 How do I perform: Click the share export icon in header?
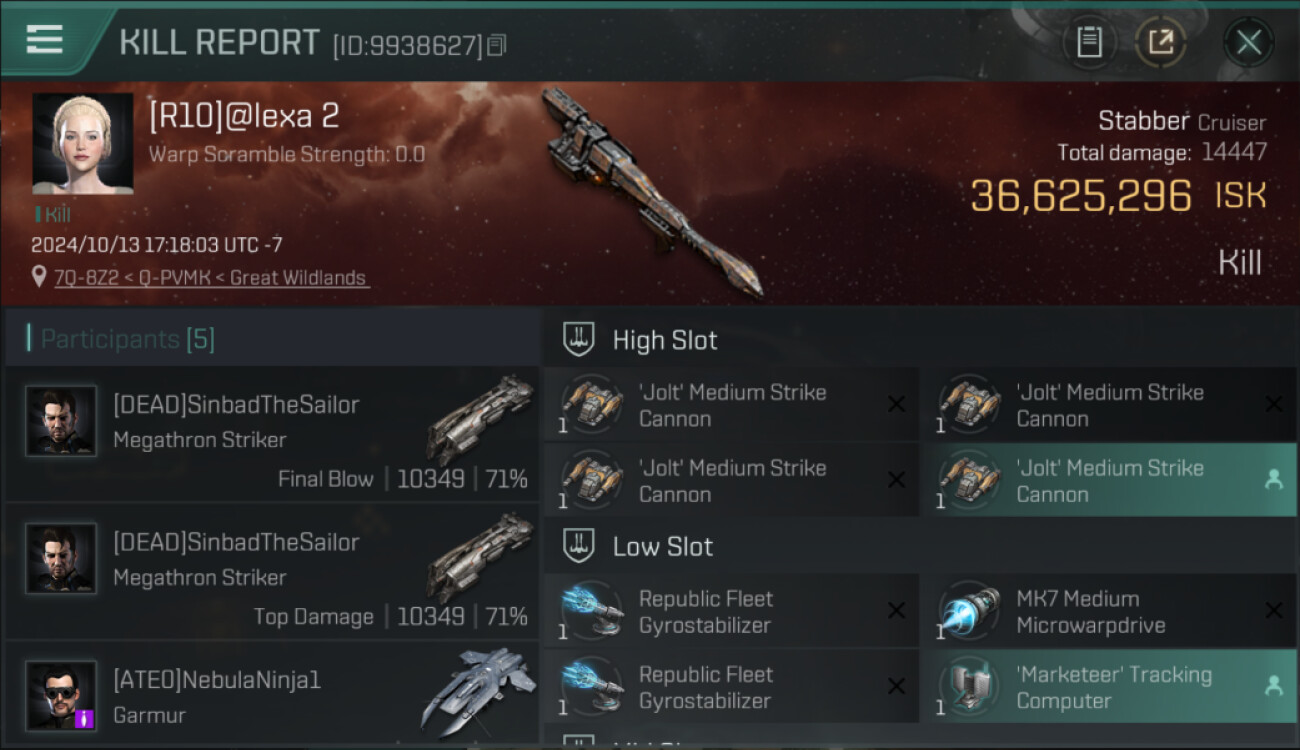point(1160,42)
